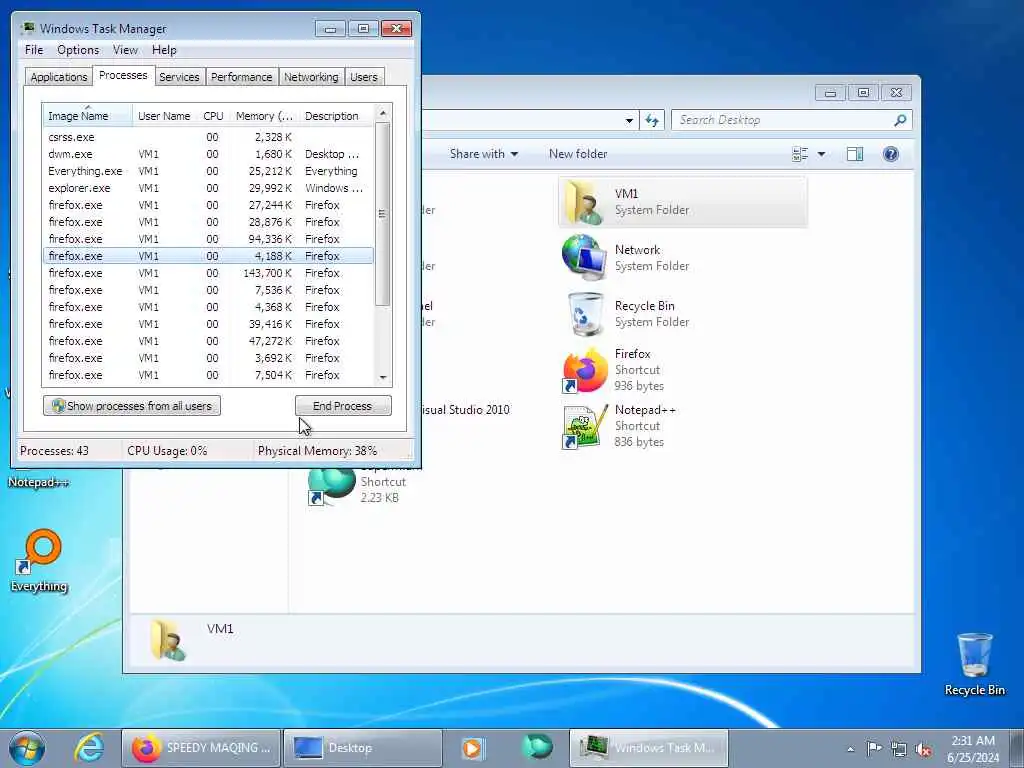The width and height of the screenshot is (1024, 768).
Task: Click the search magnifier in Search Desktop box
Action: [900, 120]
